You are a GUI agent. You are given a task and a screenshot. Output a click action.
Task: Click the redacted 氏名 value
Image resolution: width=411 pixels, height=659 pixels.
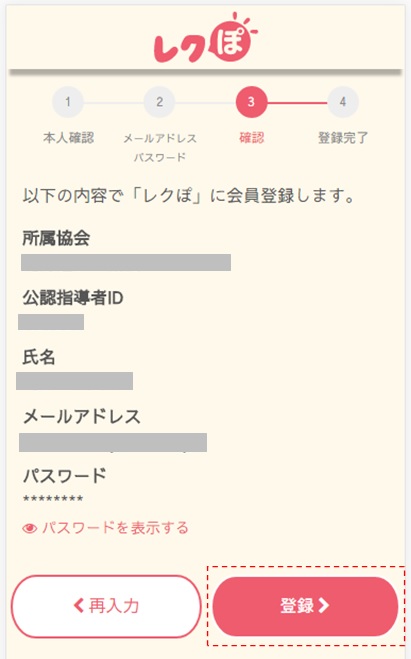click(x=74, y=381)
